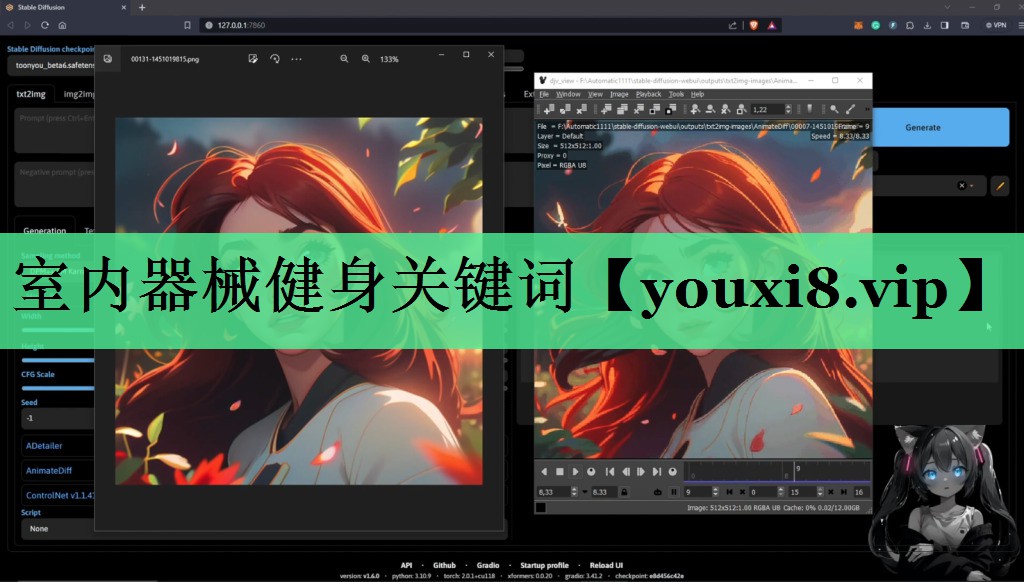Viewport: 1024px width, 582px height.
Task: Click go to start frame button in djv_view
Action: tap(610, 472)
